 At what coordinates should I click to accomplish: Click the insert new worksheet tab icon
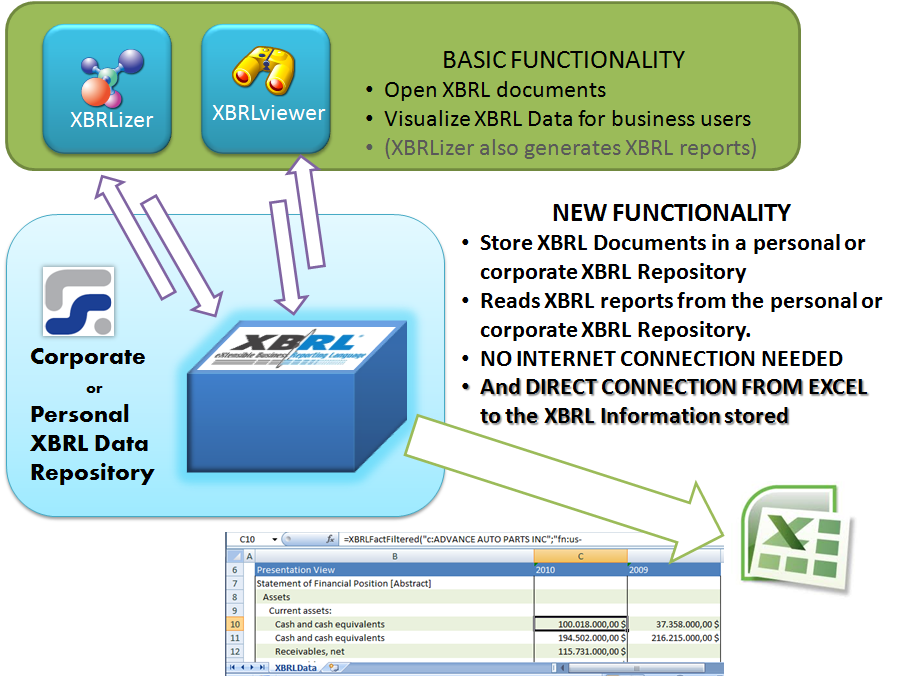(x=333, y=668)
